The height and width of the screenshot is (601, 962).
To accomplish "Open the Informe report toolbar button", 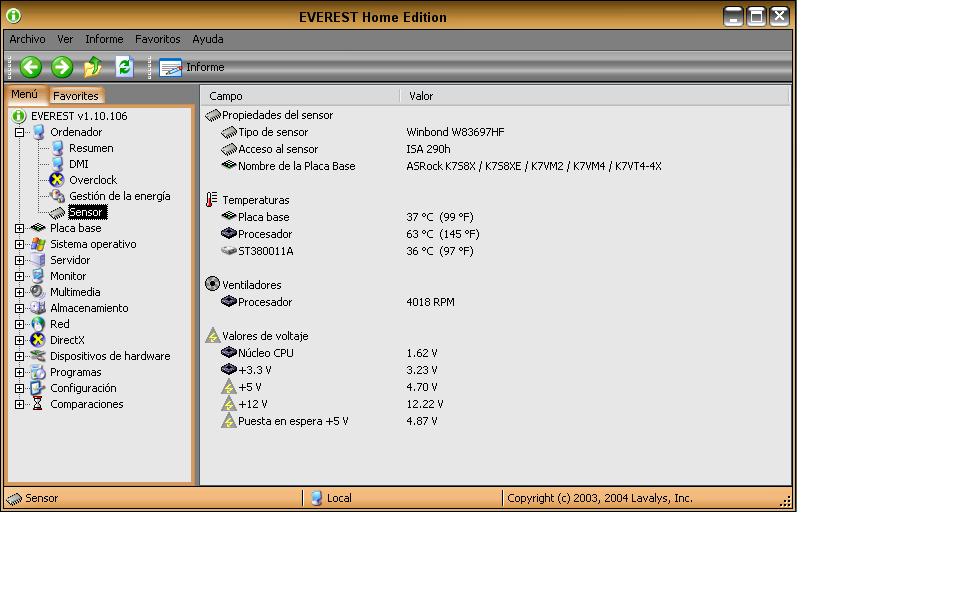I will [192, 67].
